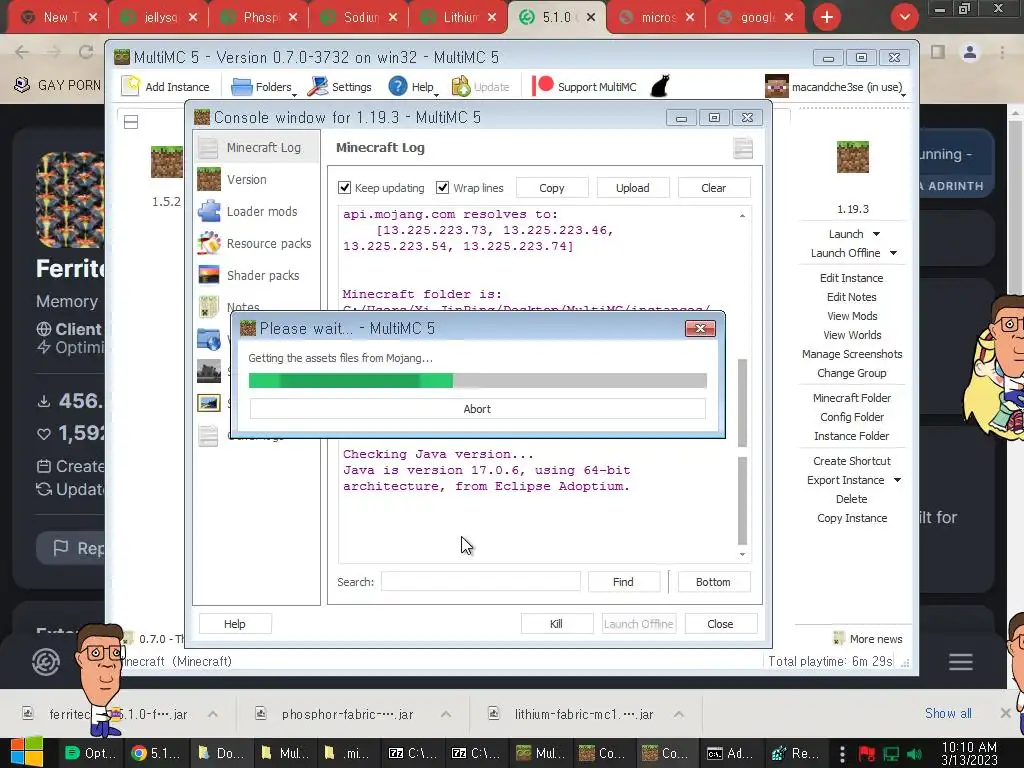
Task: Click View Mods in side panel
Action: point(852,316)
